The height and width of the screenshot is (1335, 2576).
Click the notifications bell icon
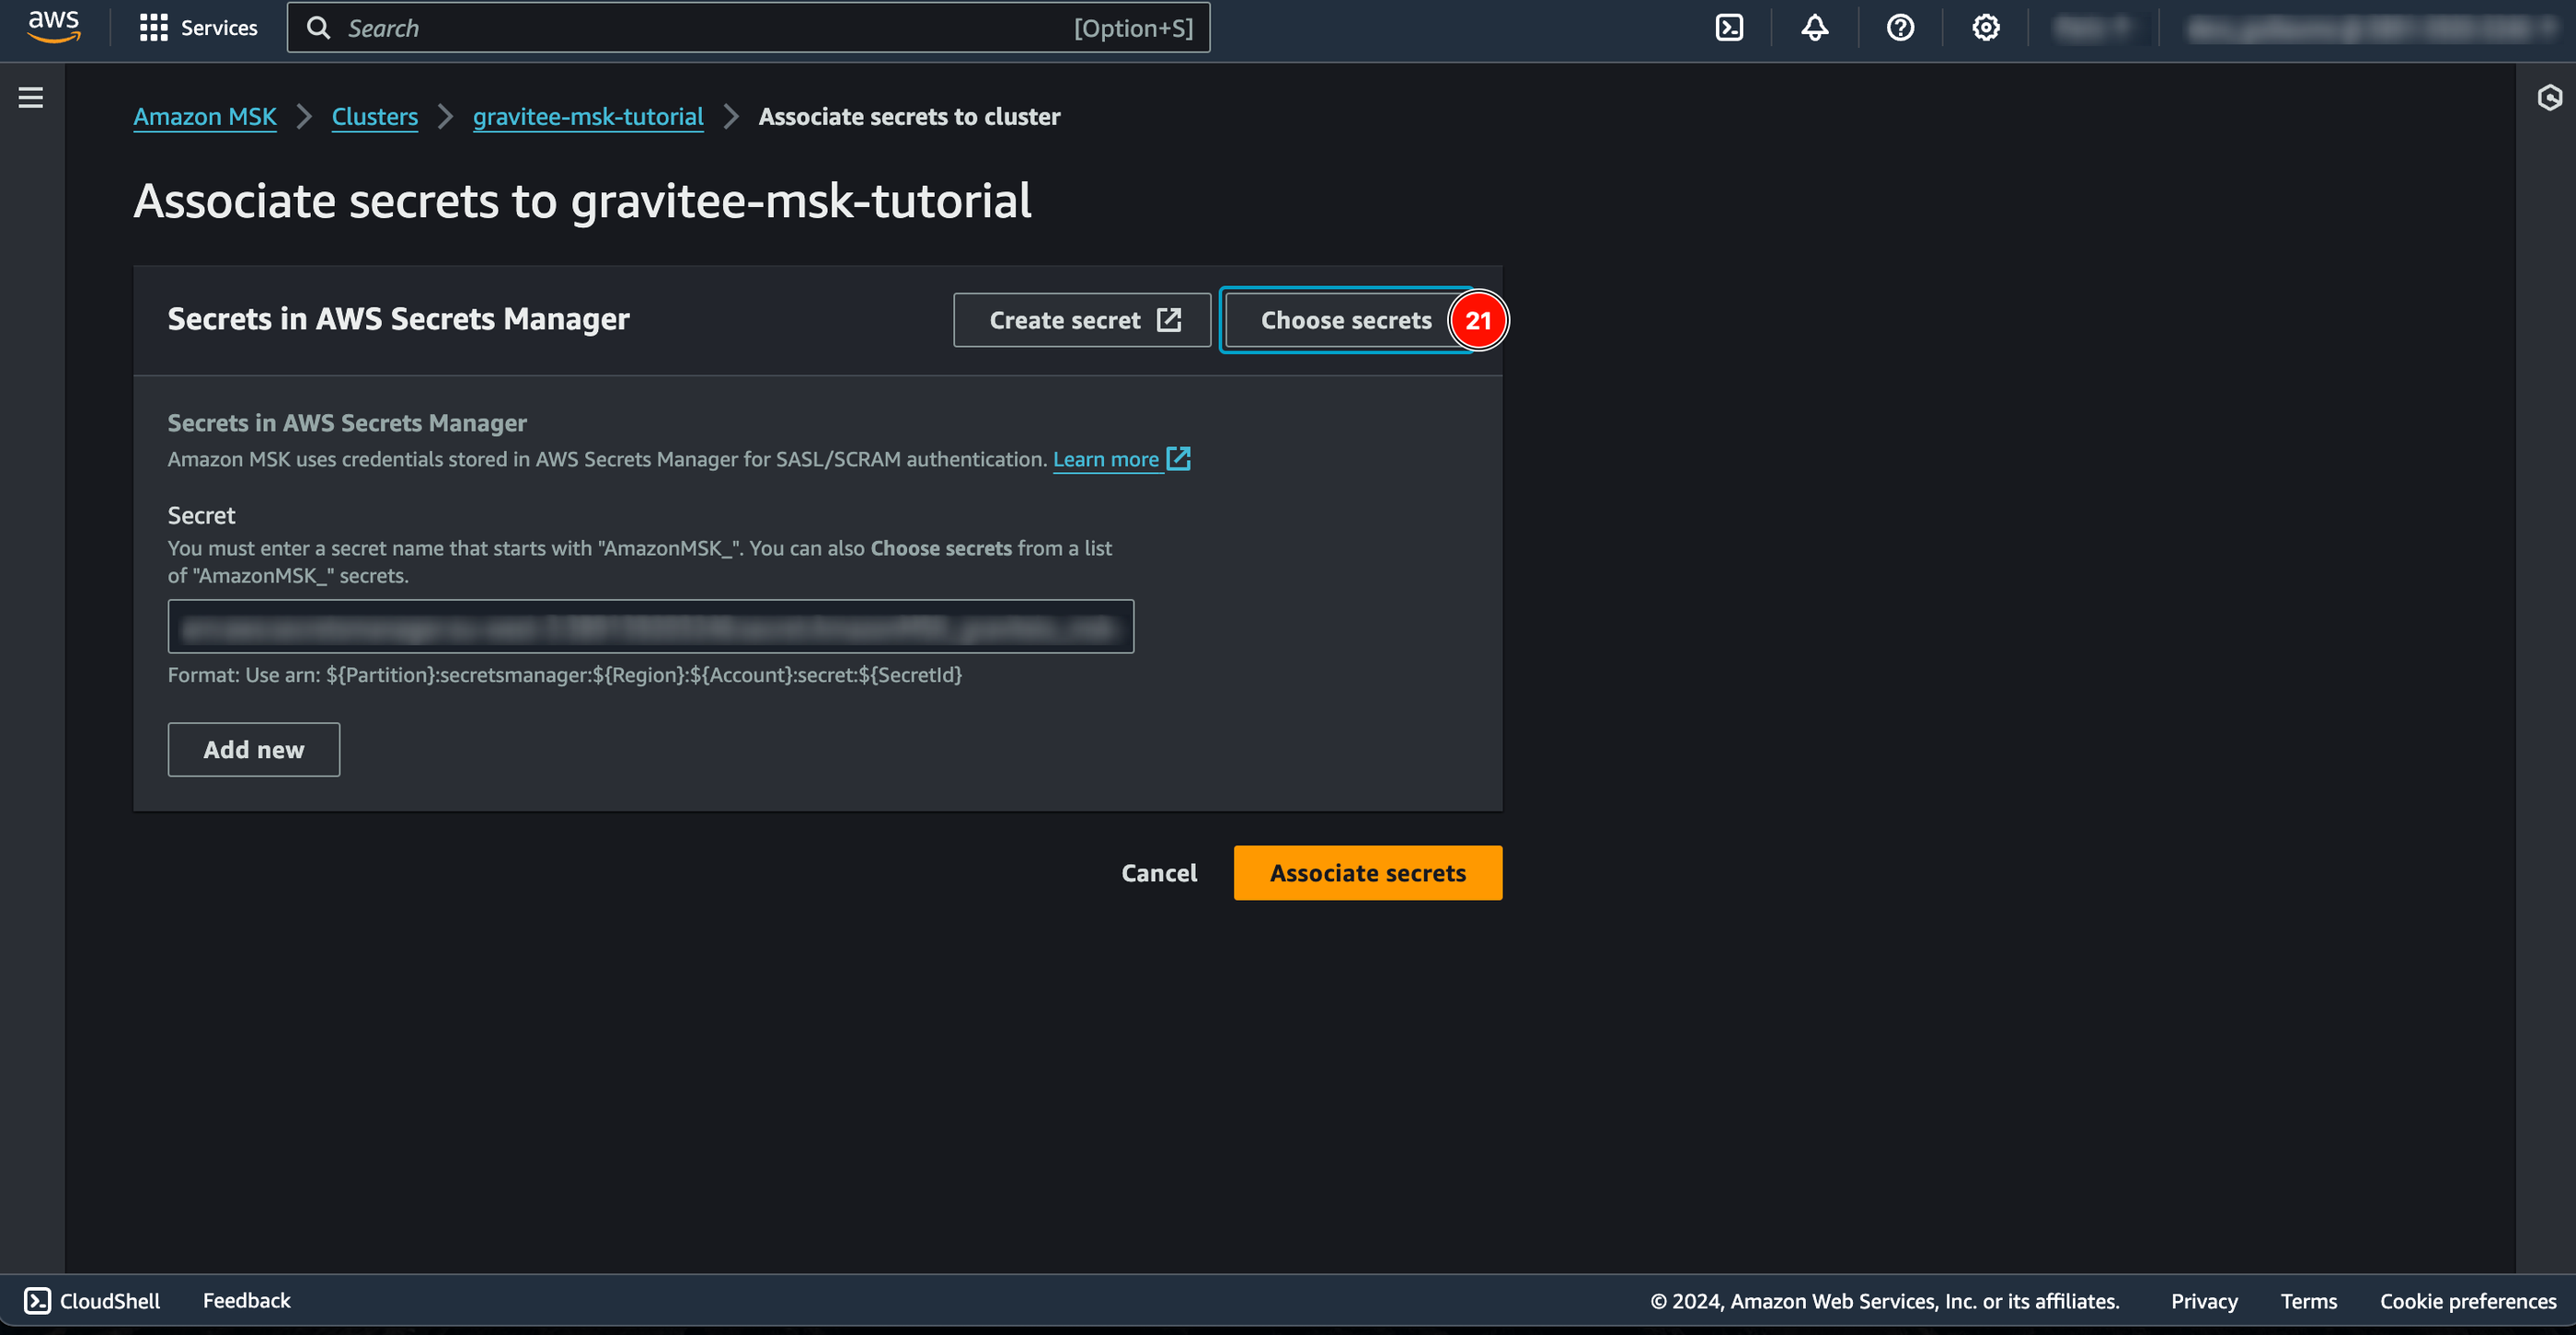(1813, 28)
